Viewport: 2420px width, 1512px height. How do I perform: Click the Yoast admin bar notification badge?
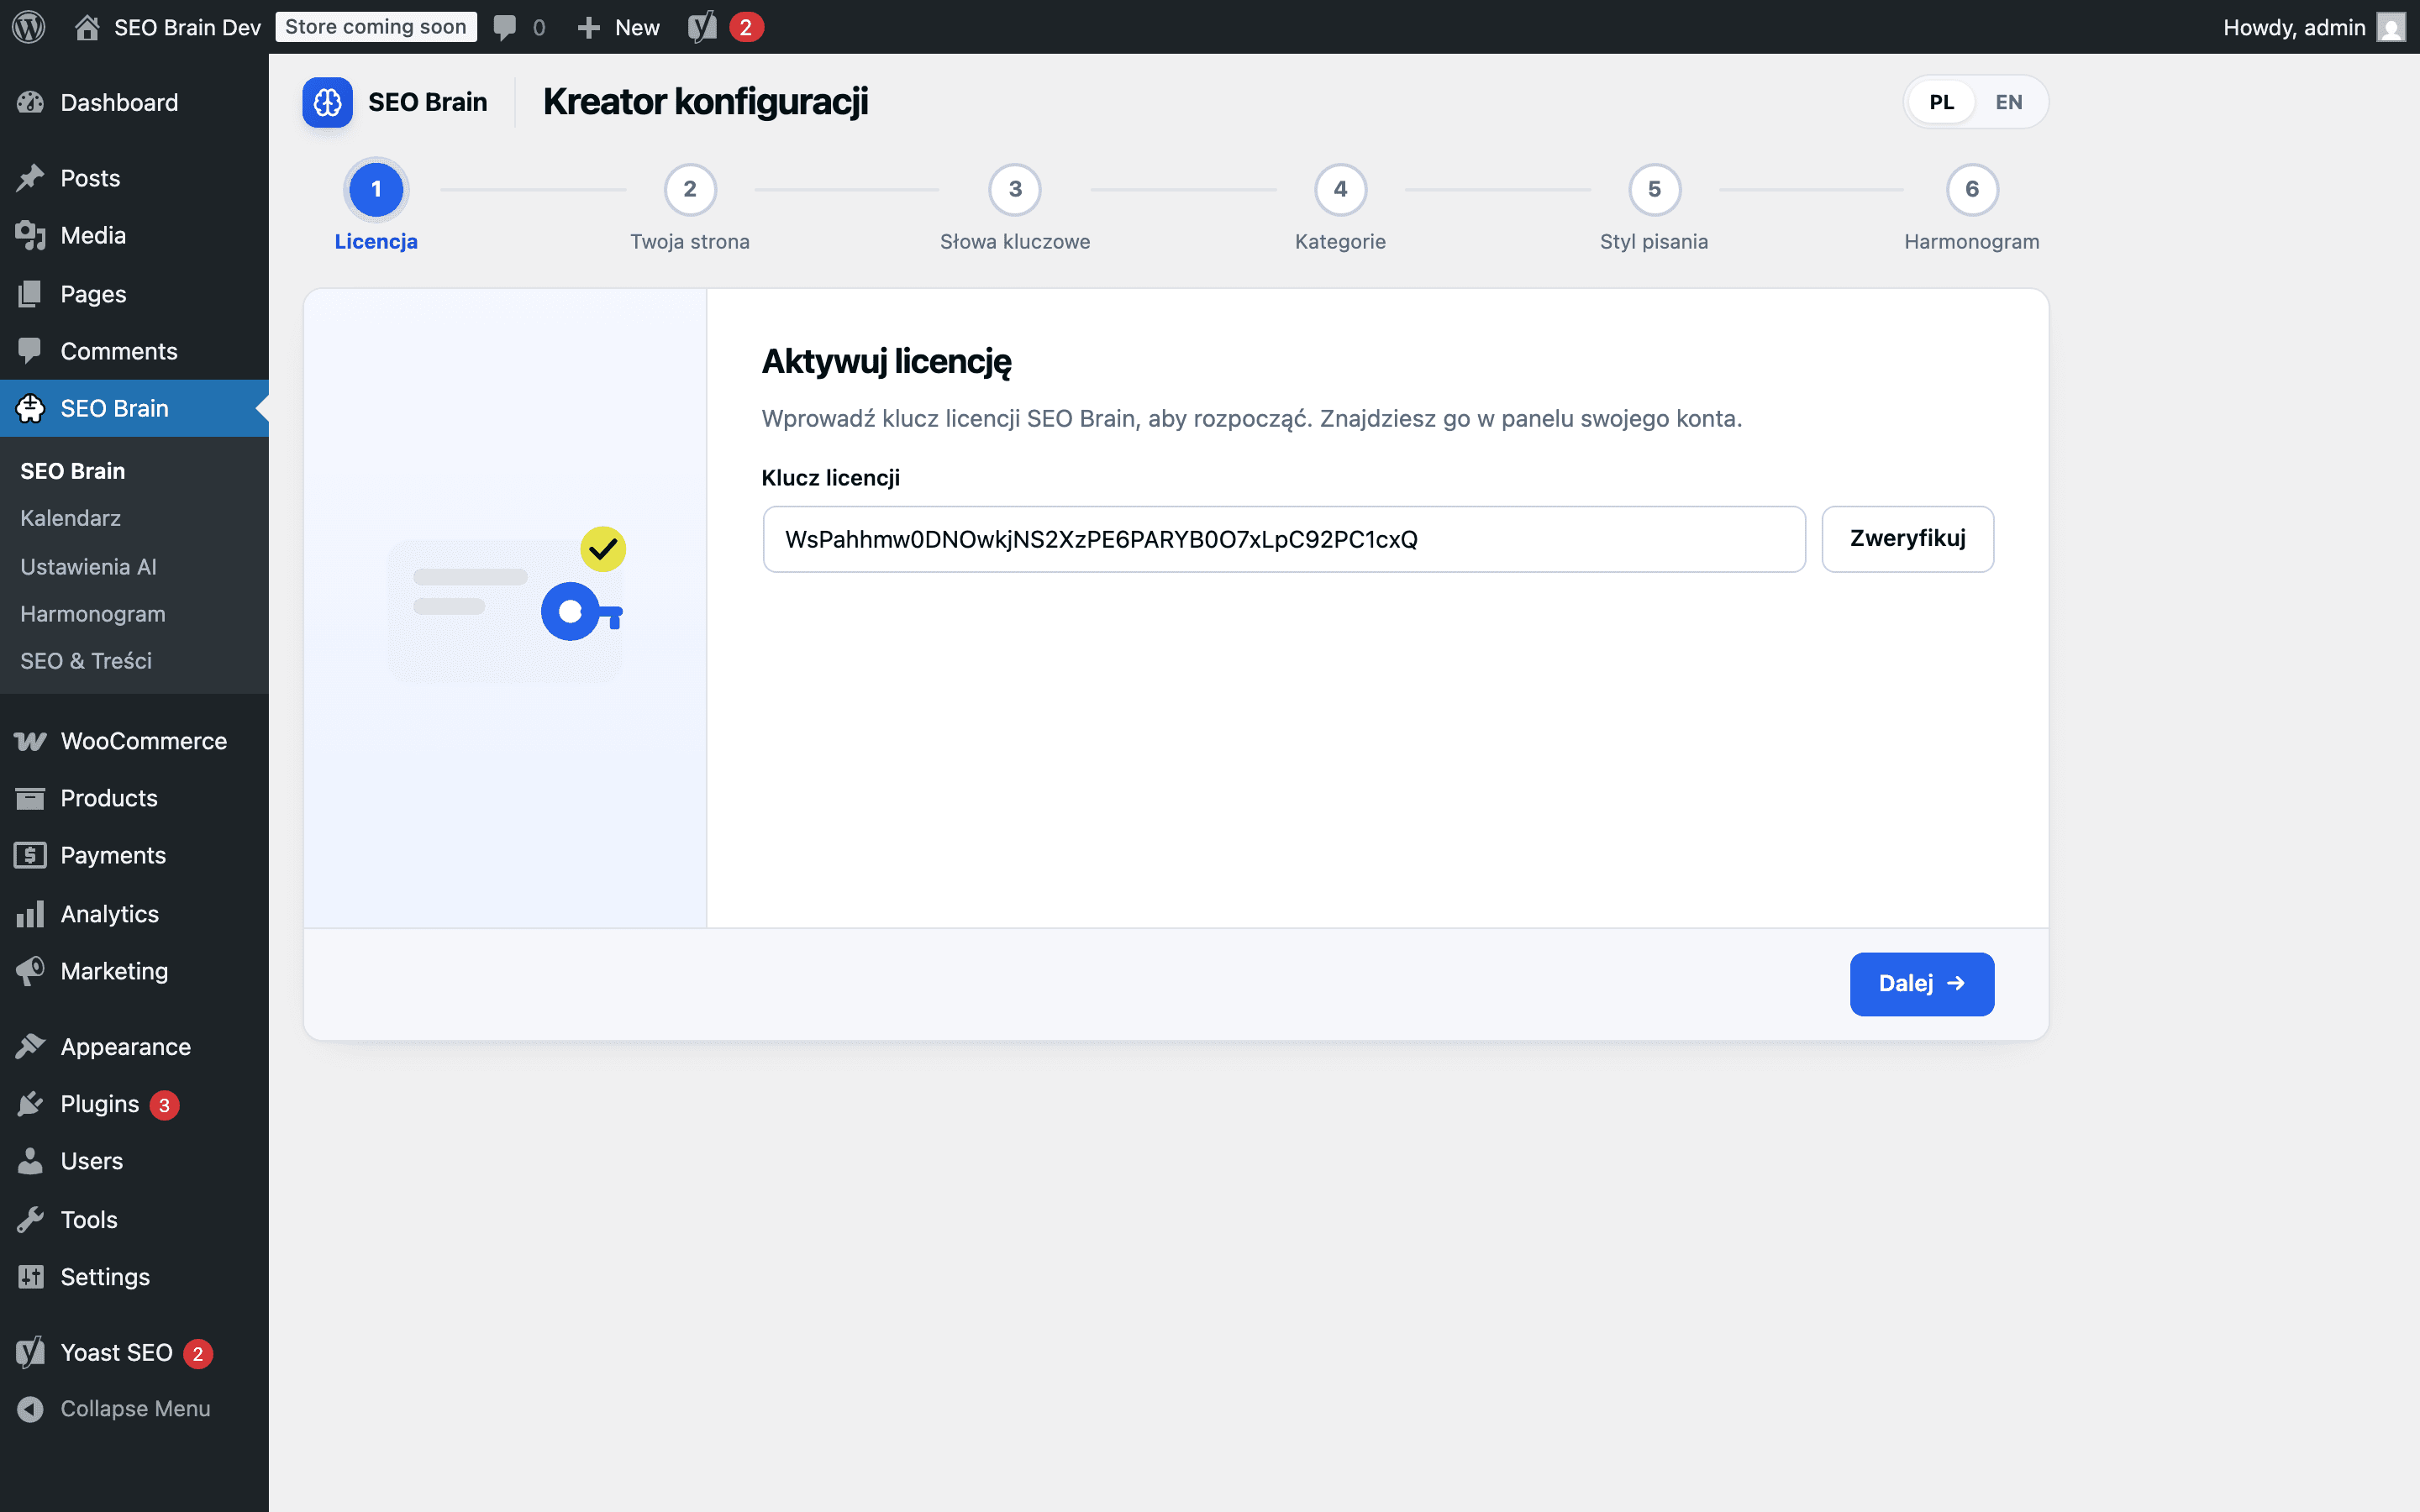tap(745, 27)
